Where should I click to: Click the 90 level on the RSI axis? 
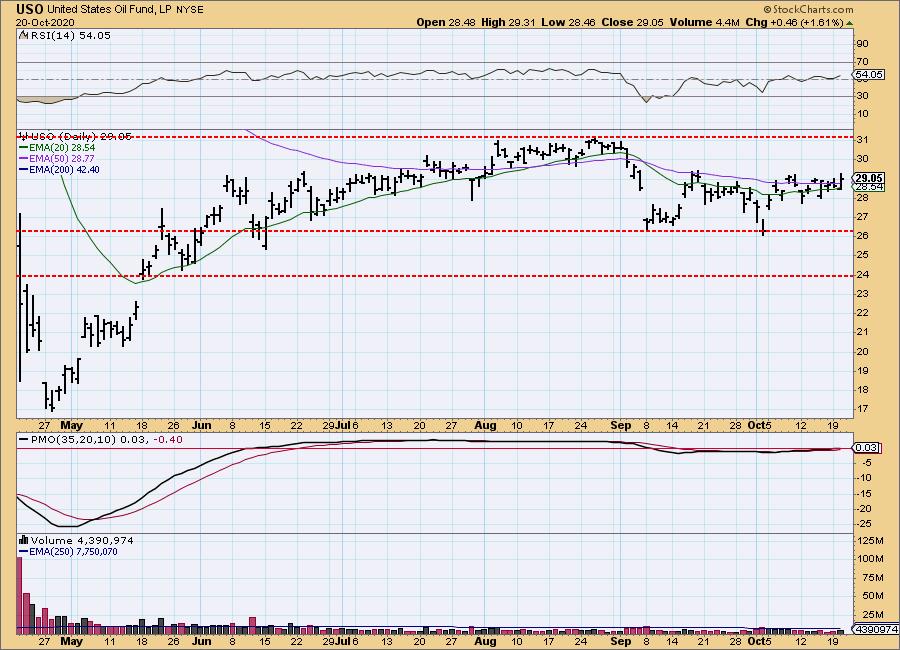862,44
